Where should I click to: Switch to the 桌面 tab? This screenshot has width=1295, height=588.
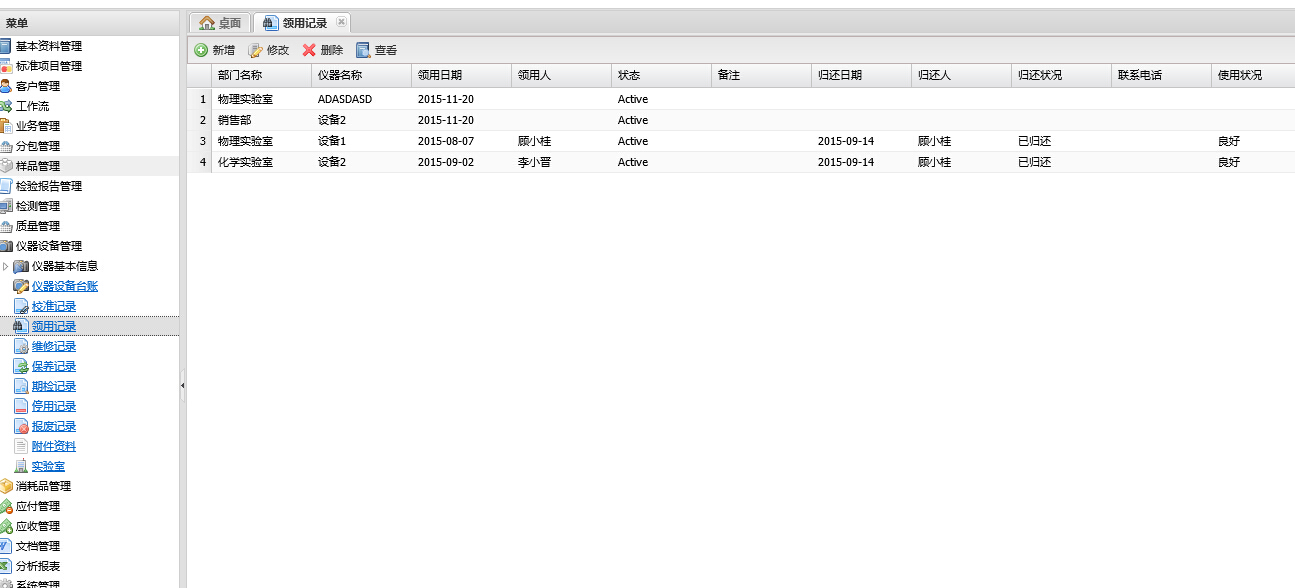tap(220, 23)
